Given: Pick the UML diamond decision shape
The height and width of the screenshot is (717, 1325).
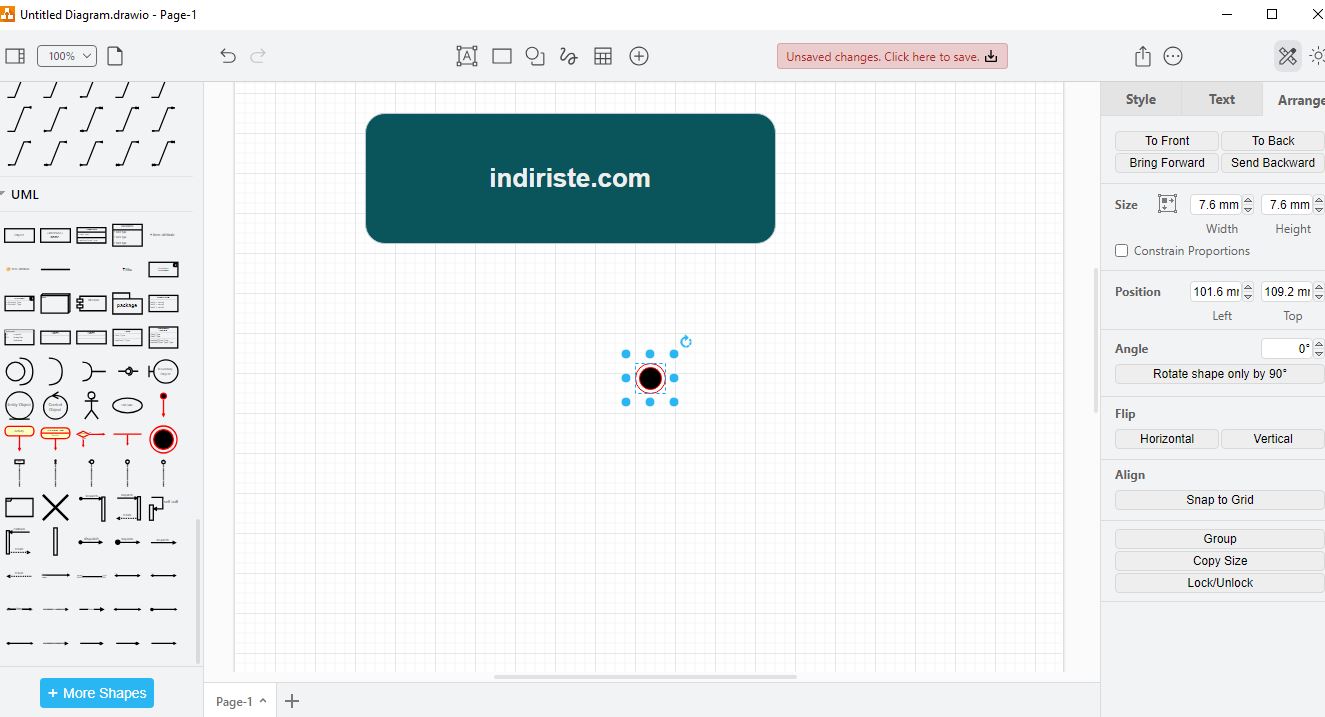Looking at the screenshot, I should pyautogui.click(x=91, y=437).
